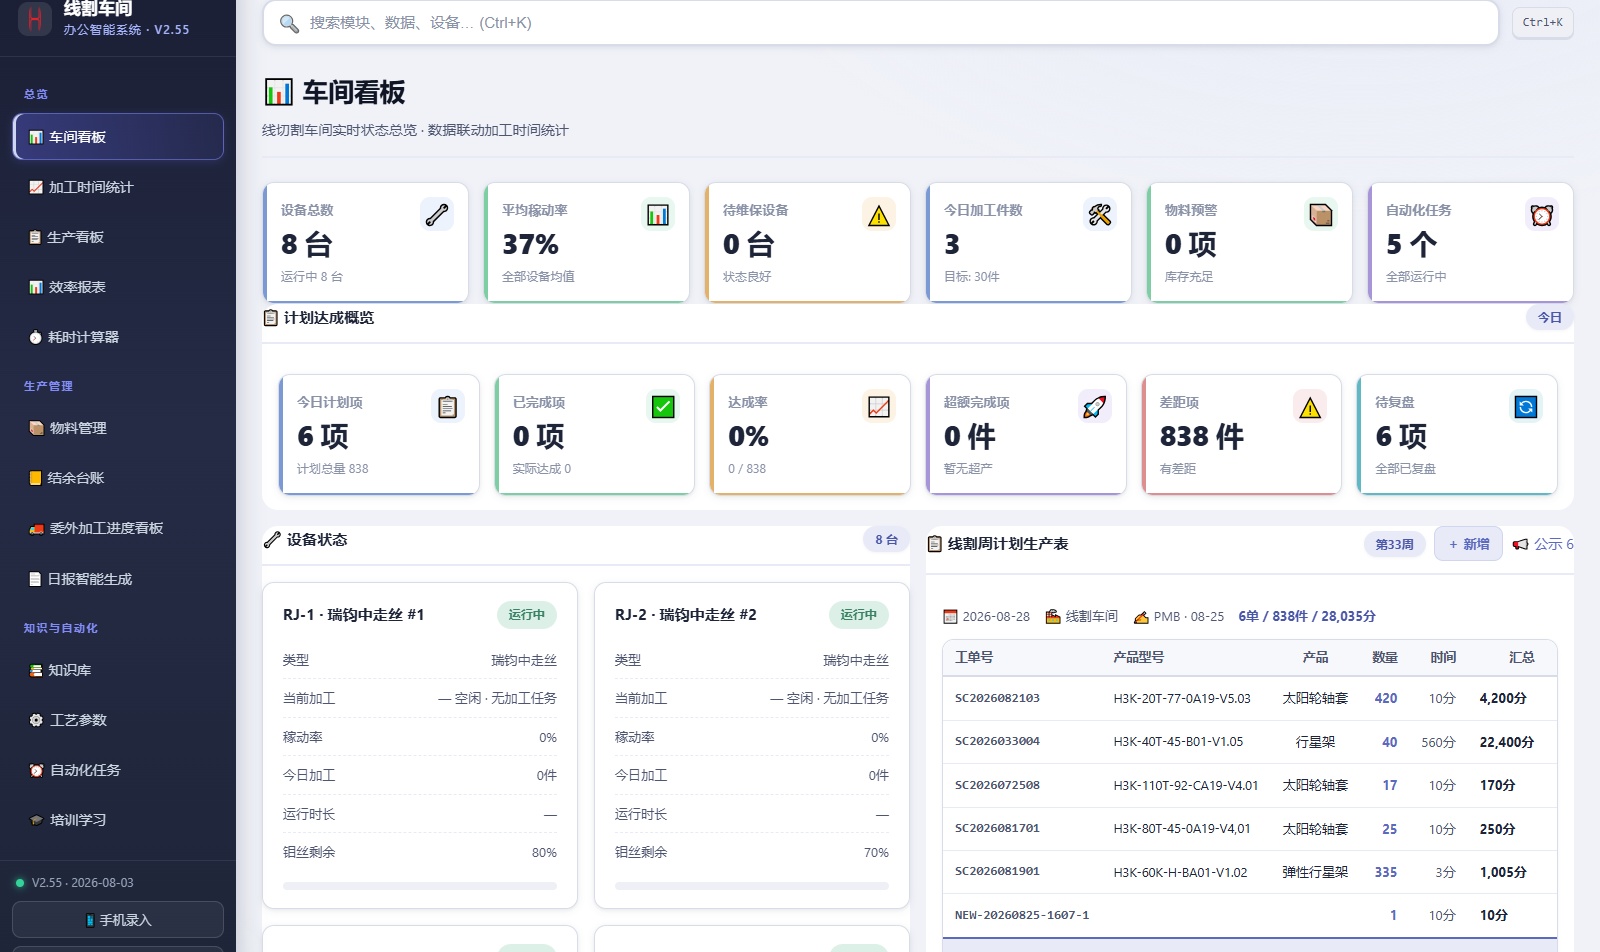Viewport: 1600px width, 952px height.
Task: Click the warning icon in 待维保设备 card
Action: (x=879, y=214)
